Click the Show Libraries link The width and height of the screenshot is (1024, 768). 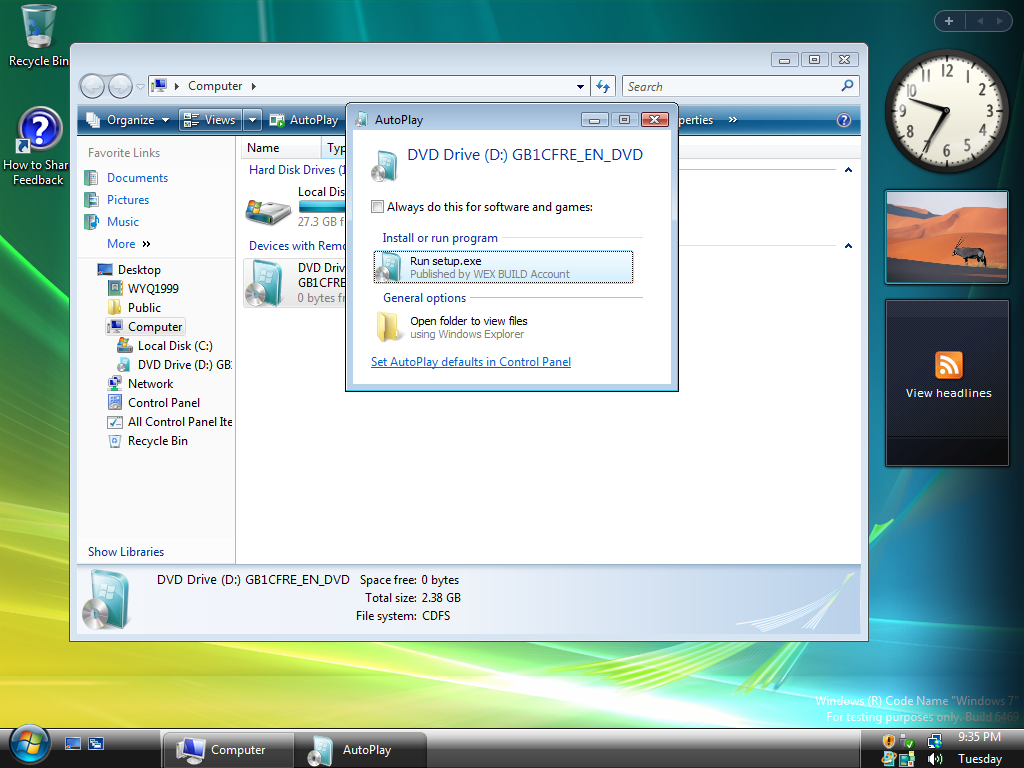tap(126, 552)
